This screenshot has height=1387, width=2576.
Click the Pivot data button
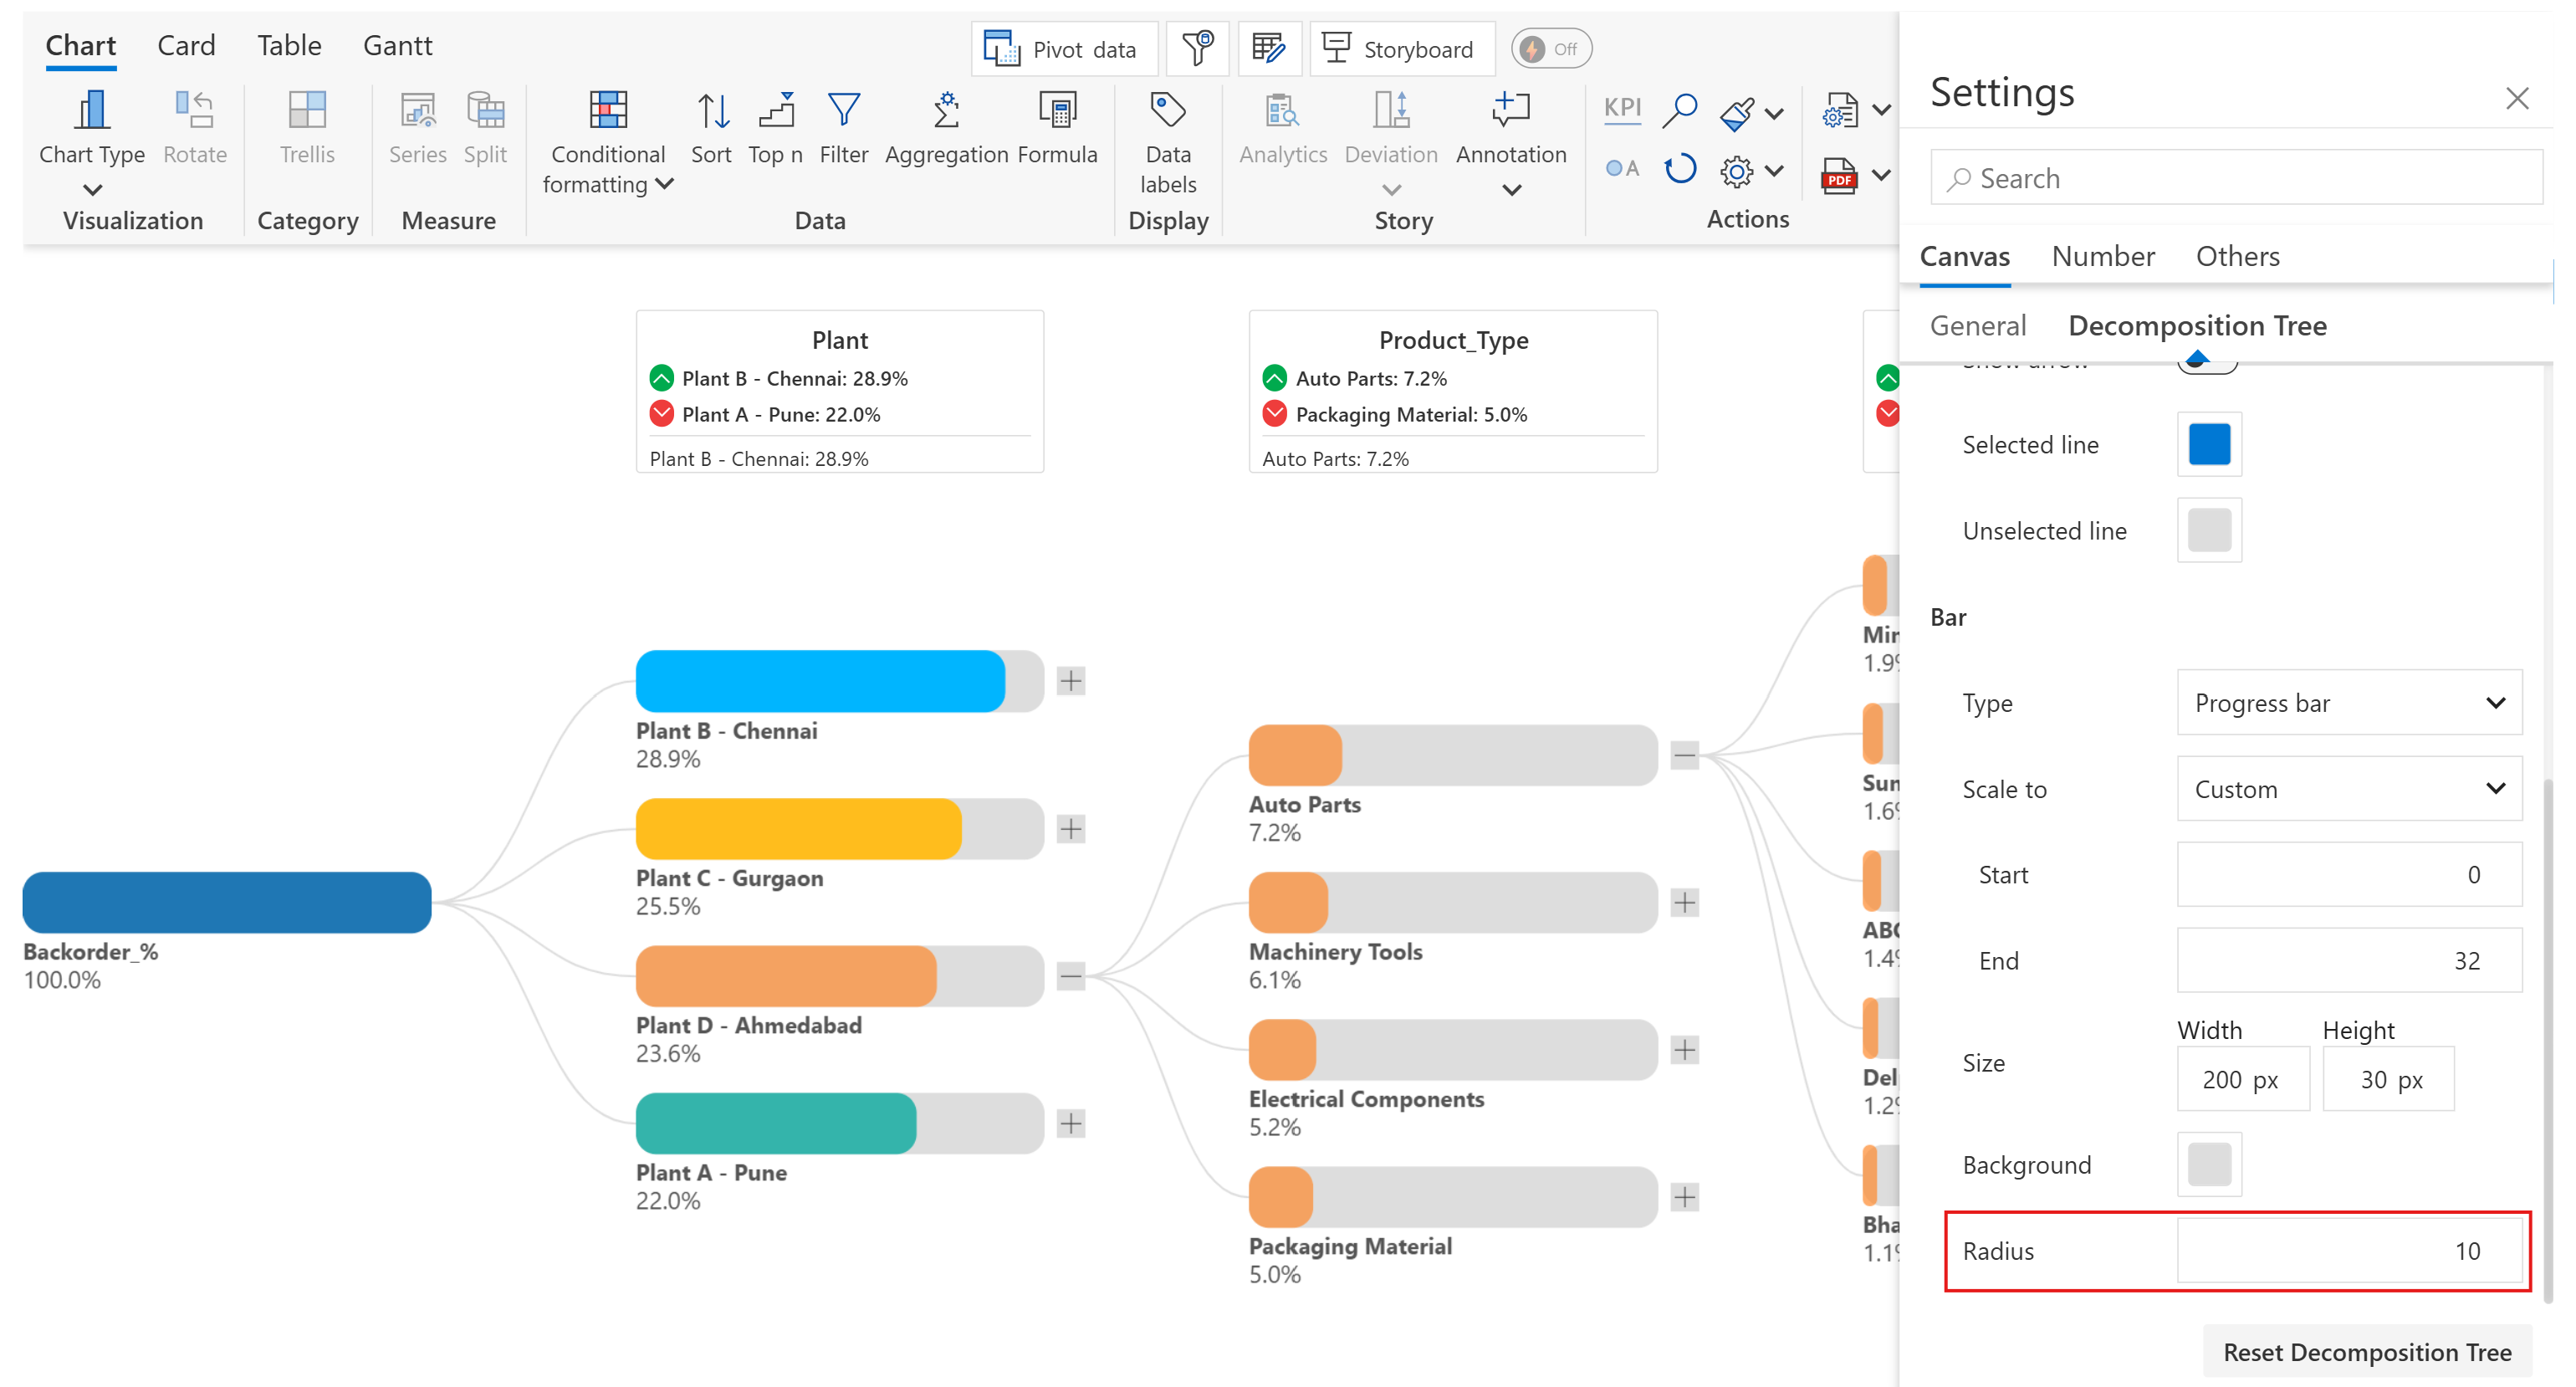(x=1063, y=49)
